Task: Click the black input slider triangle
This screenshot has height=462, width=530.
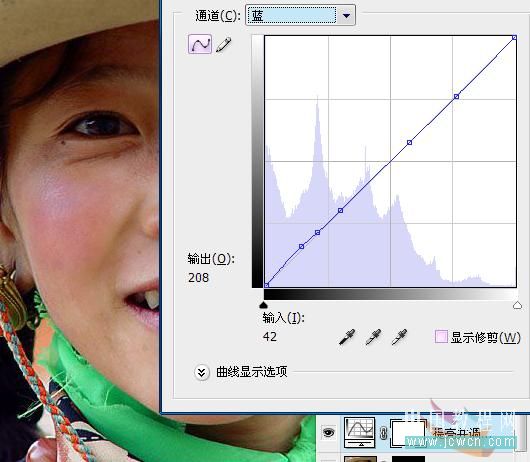Action: click(263, 305)
